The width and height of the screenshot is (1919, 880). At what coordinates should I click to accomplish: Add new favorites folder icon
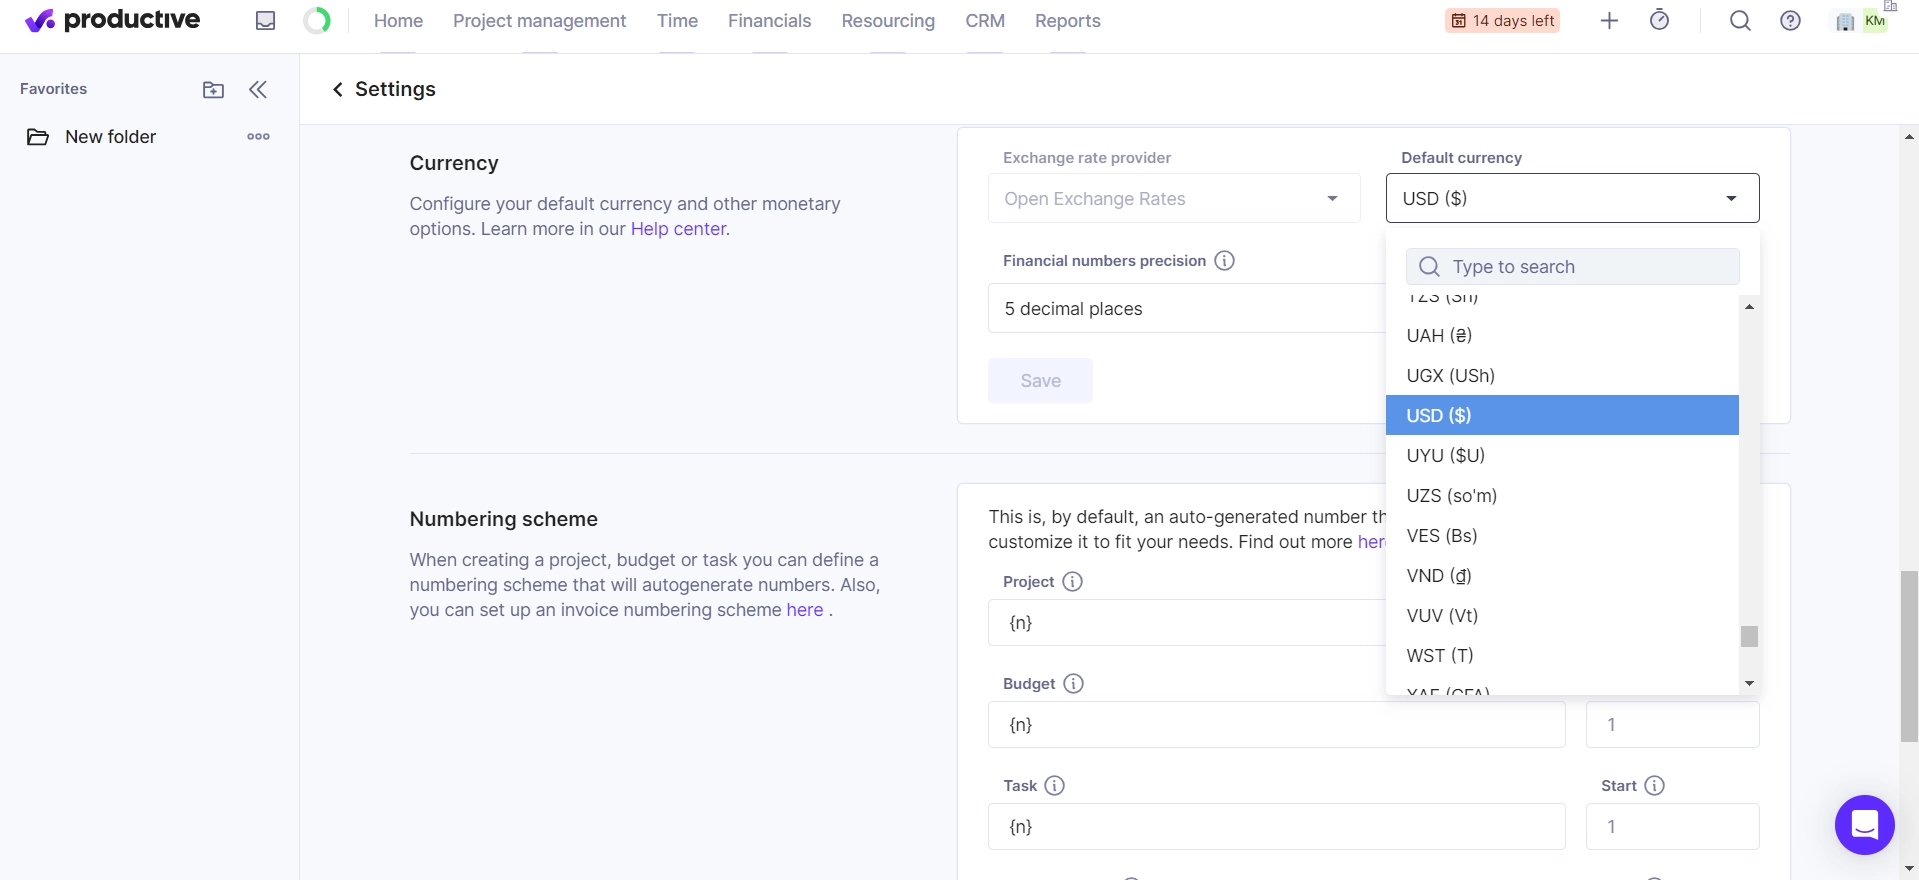(213, 90)
